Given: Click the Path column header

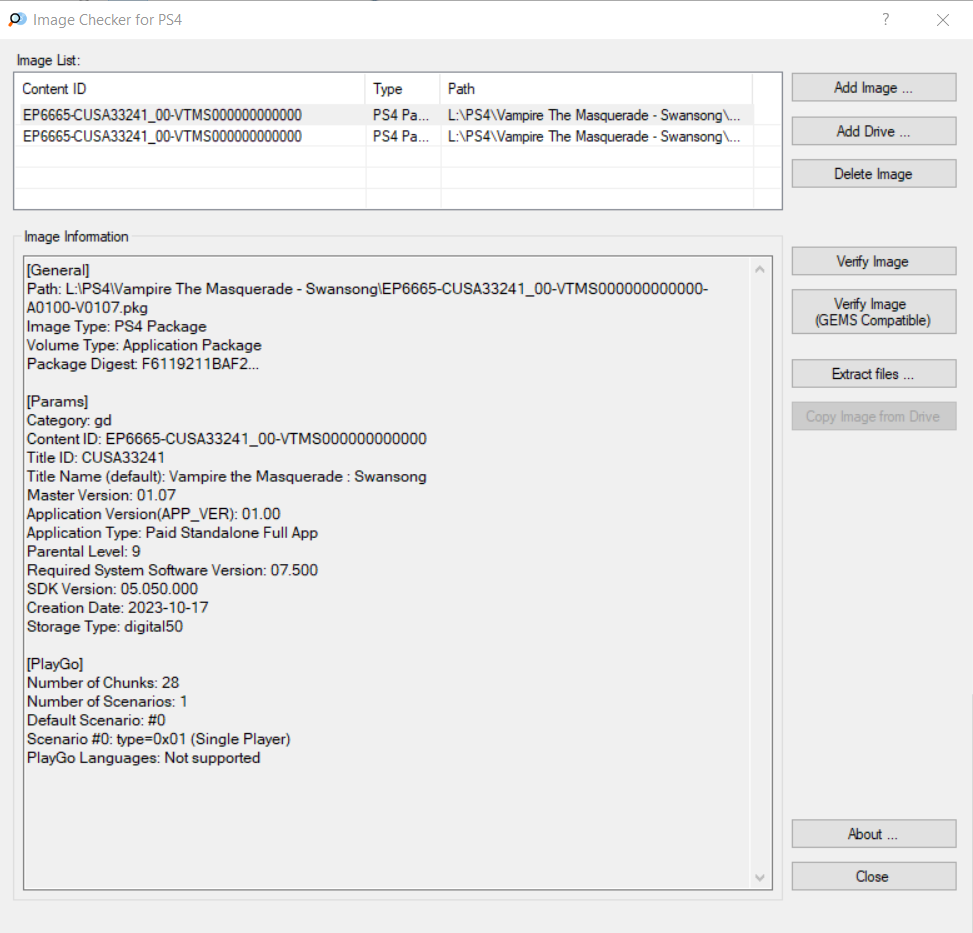Looking at the screenshot, I should pyautogui.click(x=595, y=89).
